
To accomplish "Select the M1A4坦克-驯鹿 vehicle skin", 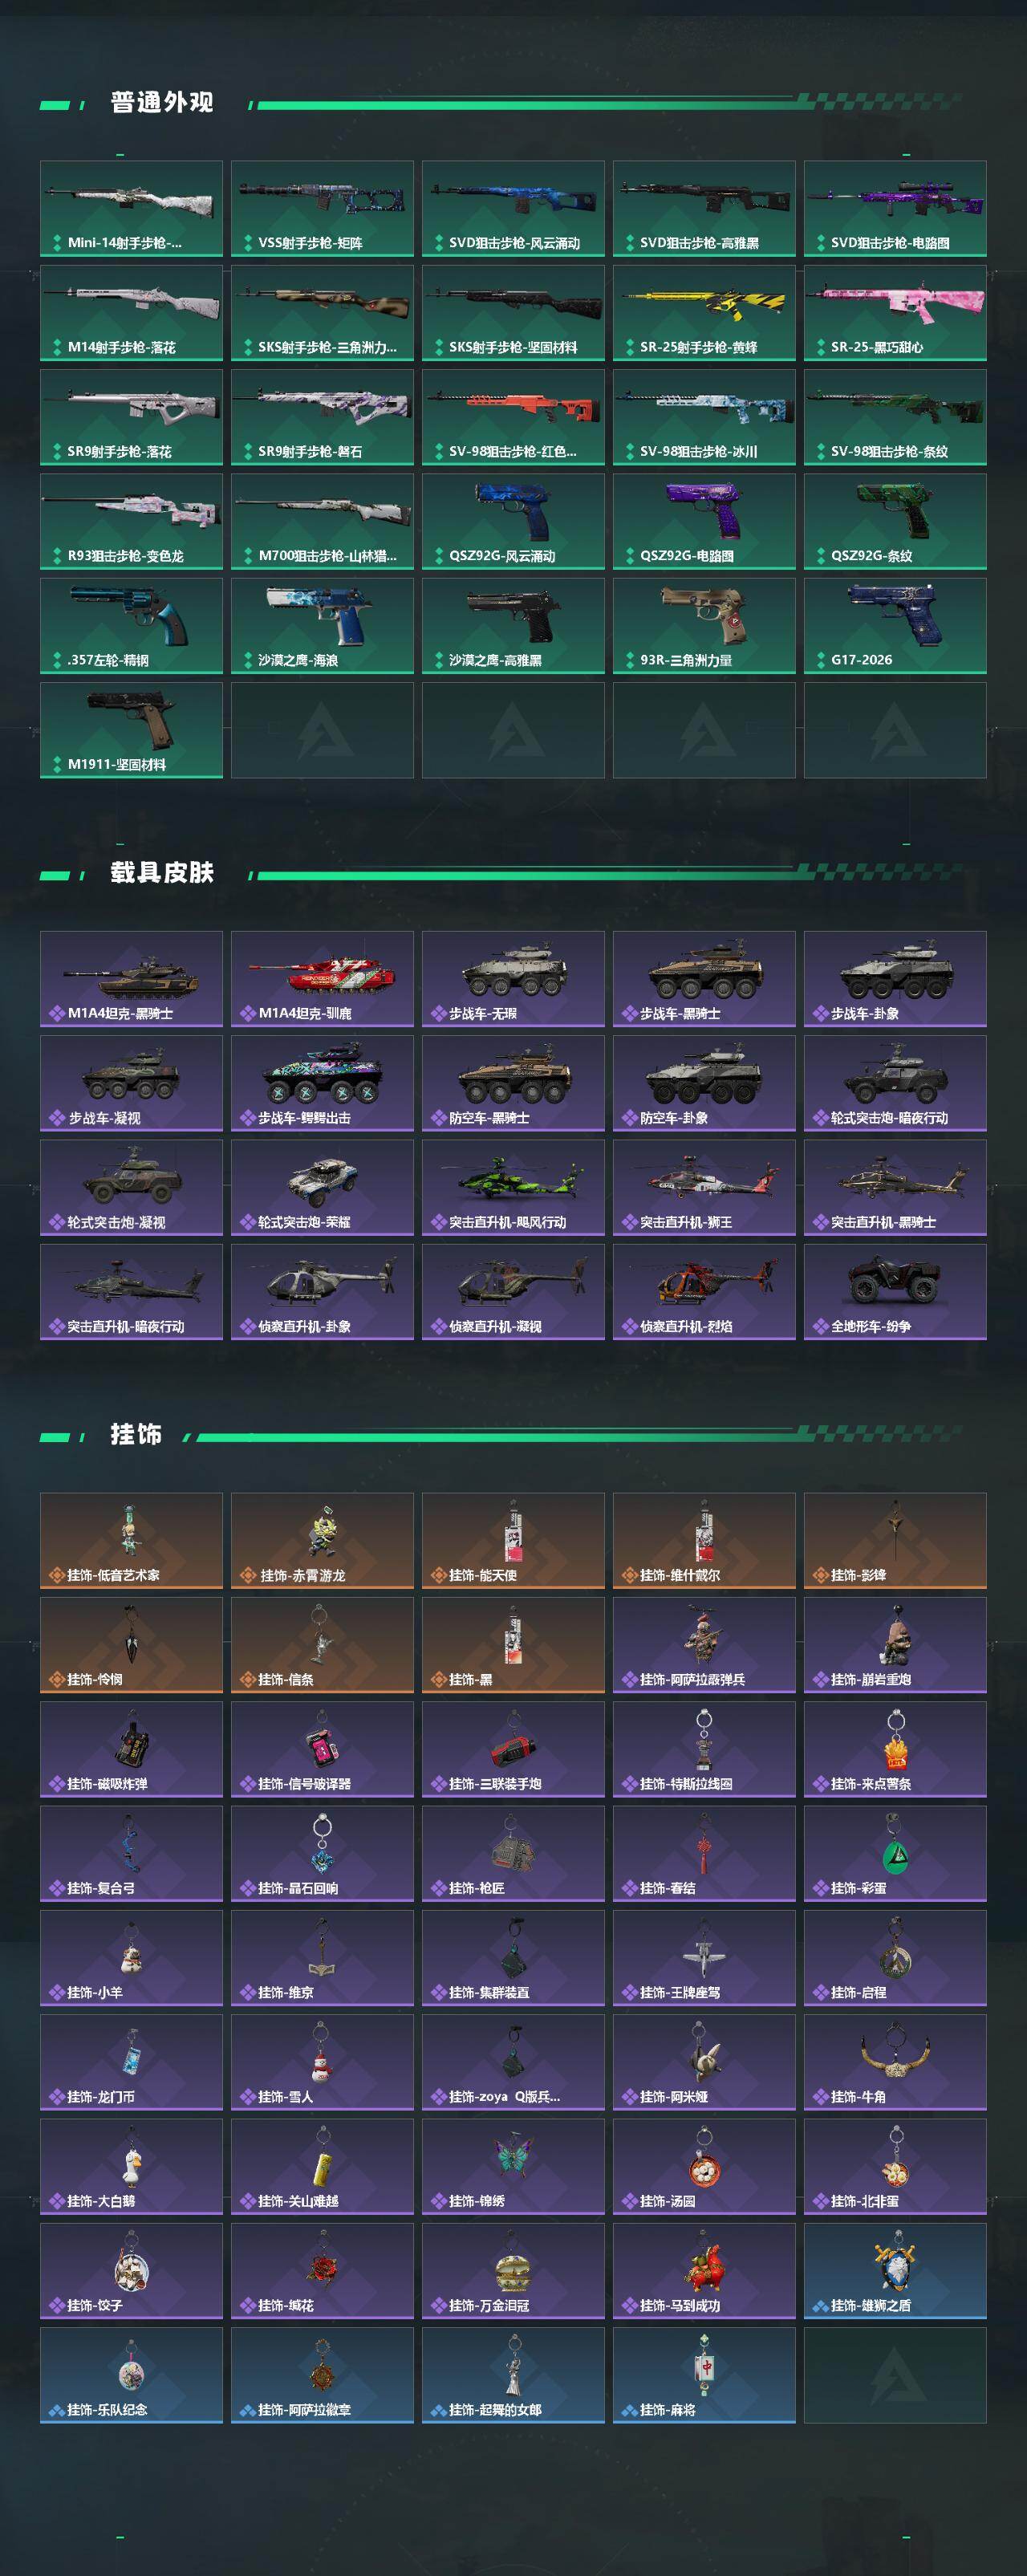I will tap(322, 979).
